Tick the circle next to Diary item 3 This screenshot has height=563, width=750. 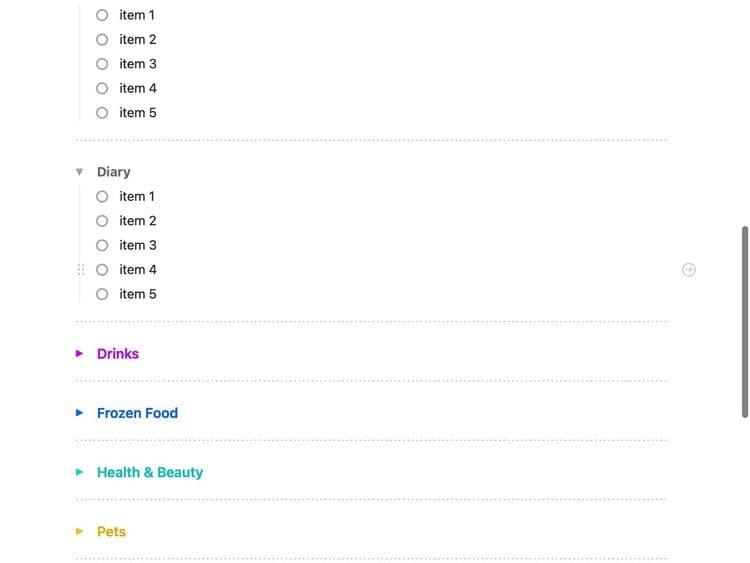[x=102, y=245]
